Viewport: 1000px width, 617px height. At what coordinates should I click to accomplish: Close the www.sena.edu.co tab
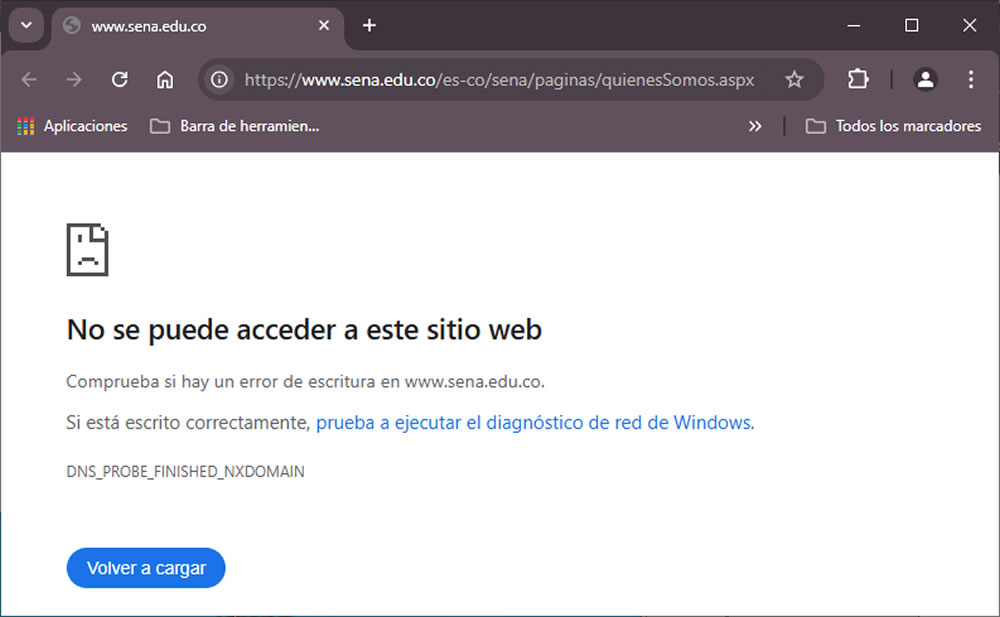(x=323, y=26)
